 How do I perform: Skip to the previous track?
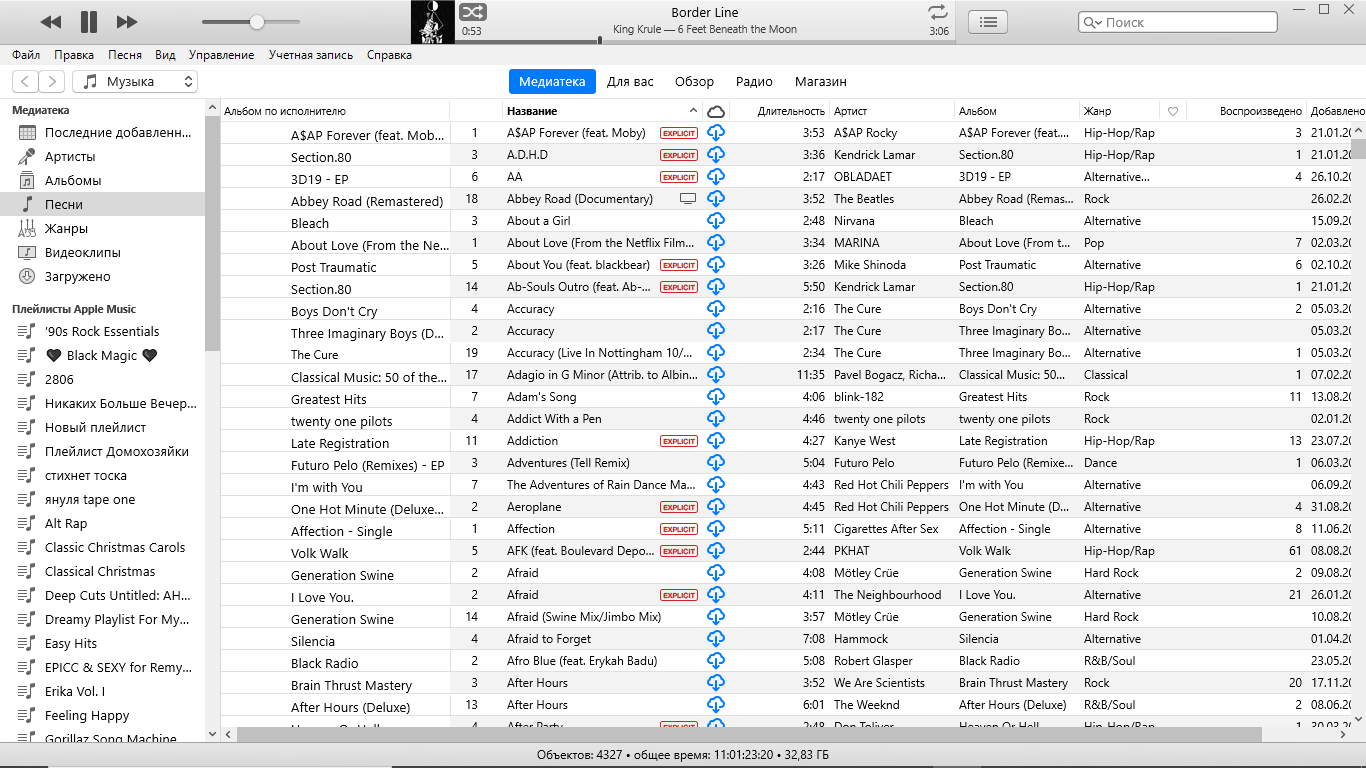pyautogui.click(x=50, y=22)
